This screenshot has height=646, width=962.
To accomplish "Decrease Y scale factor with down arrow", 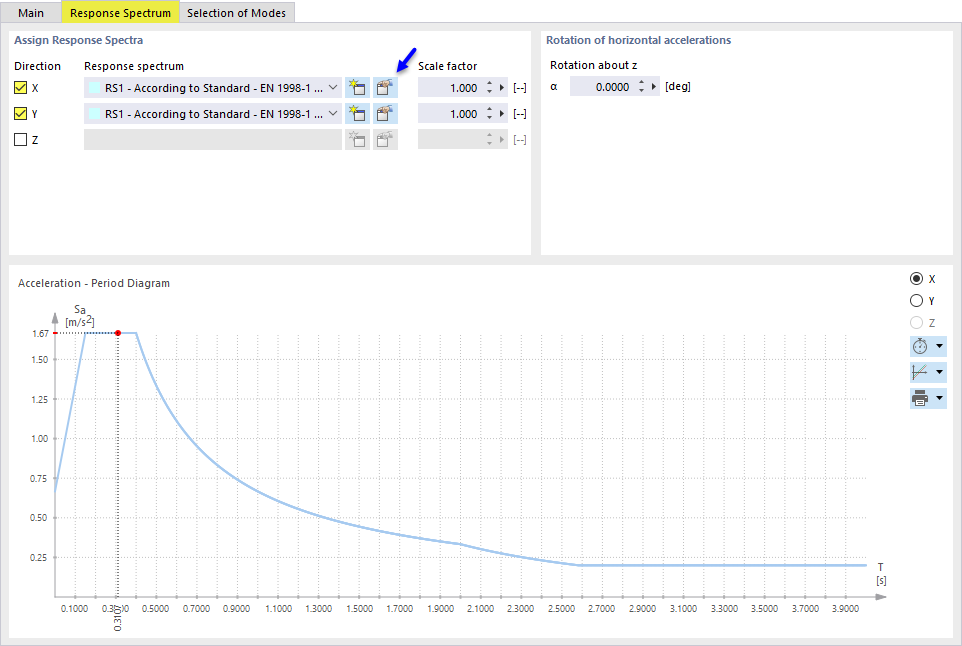I will pyautogui.click(x=489, y=118).
